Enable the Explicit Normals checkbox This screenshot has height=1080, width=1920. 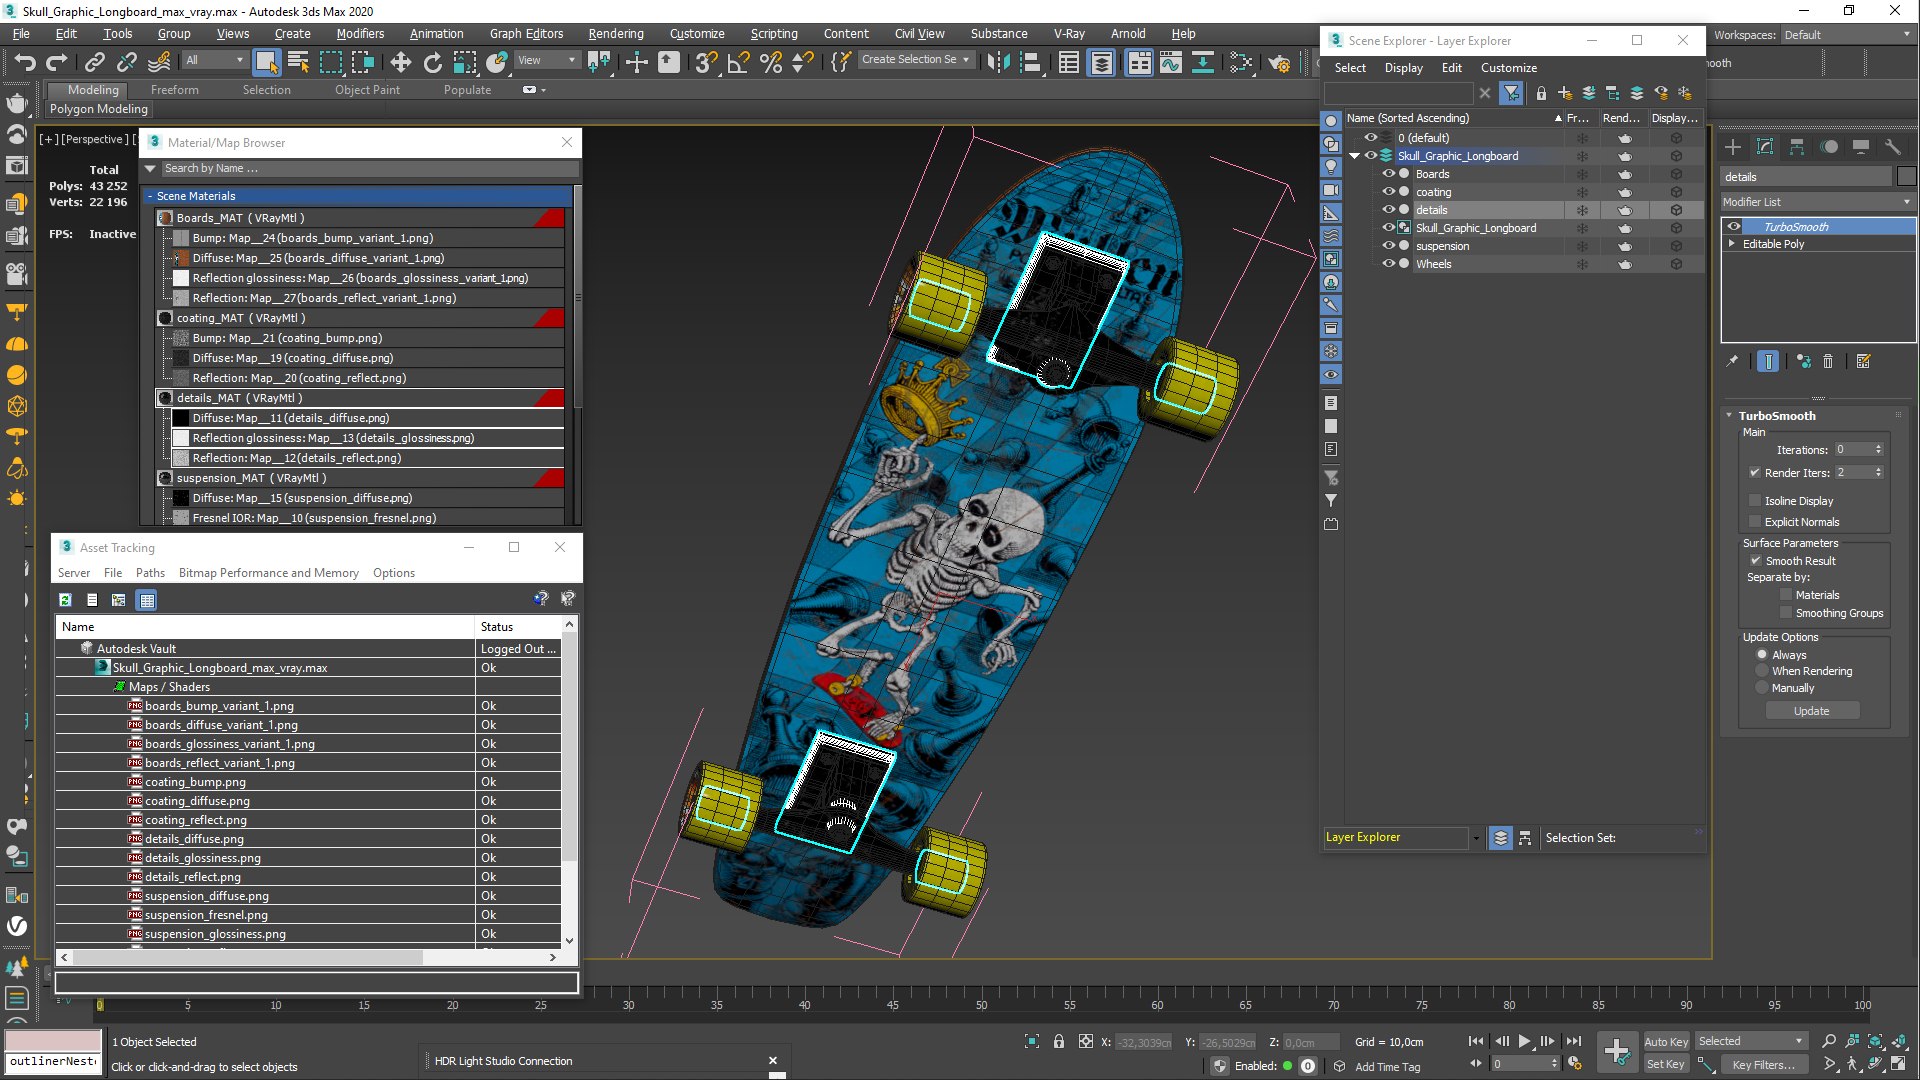point(1755,522)
